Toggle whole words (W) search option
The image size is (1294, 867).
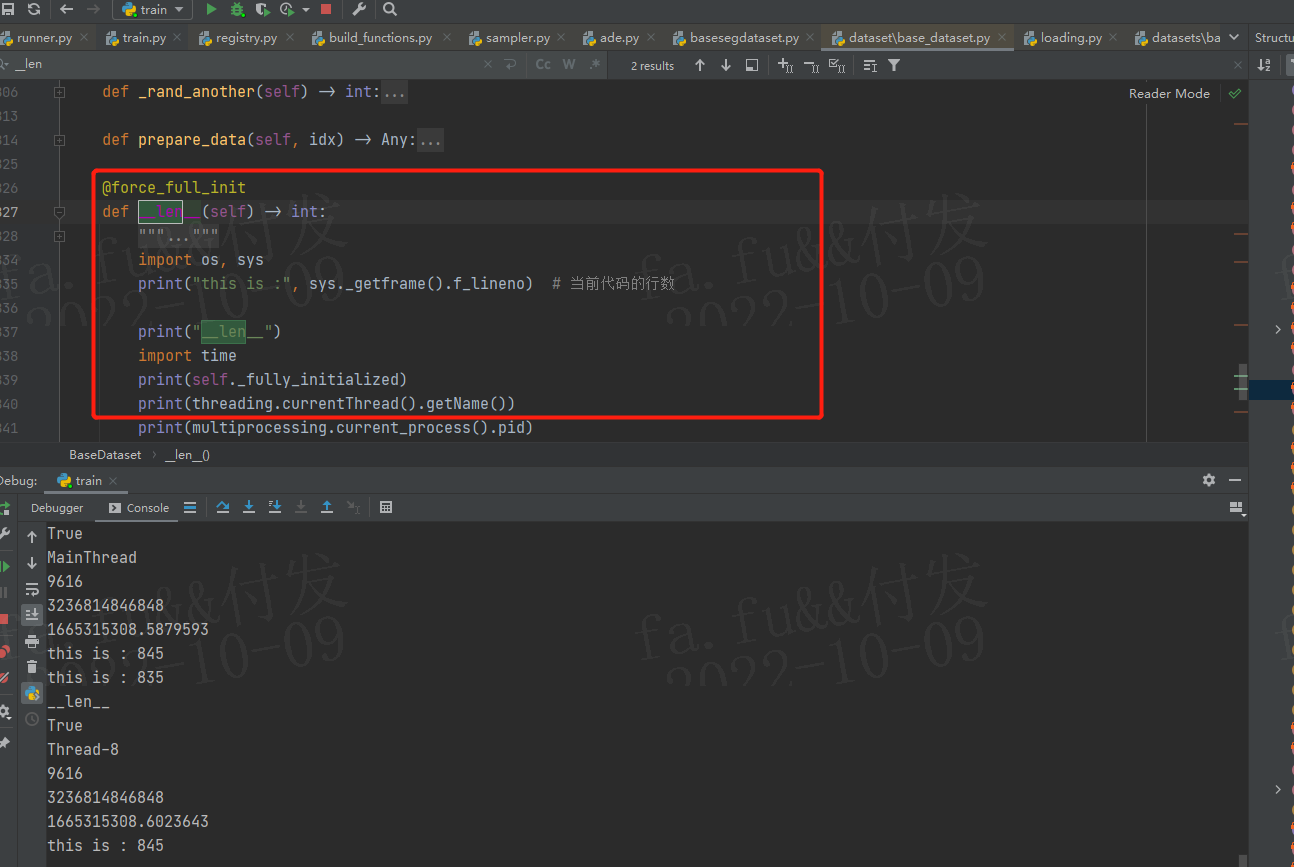(x=568, y=63)
